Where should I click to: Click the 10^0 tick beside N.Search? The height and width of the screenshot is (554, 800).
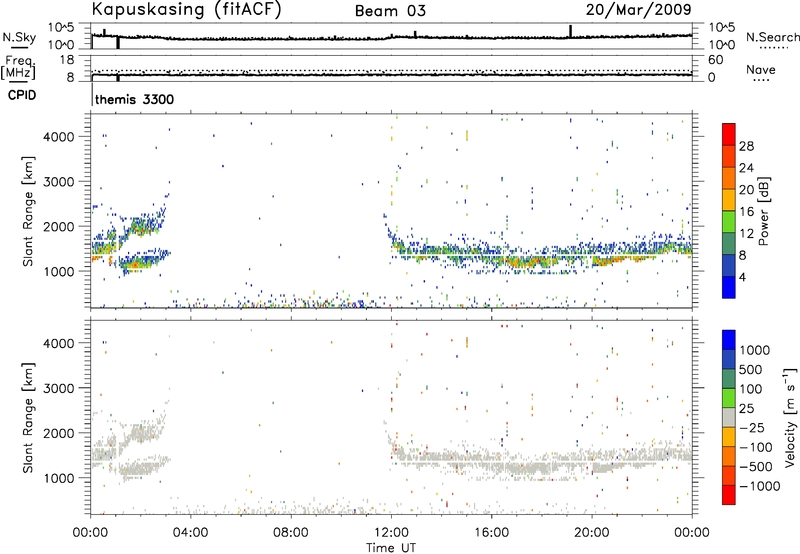pos(722,45)
